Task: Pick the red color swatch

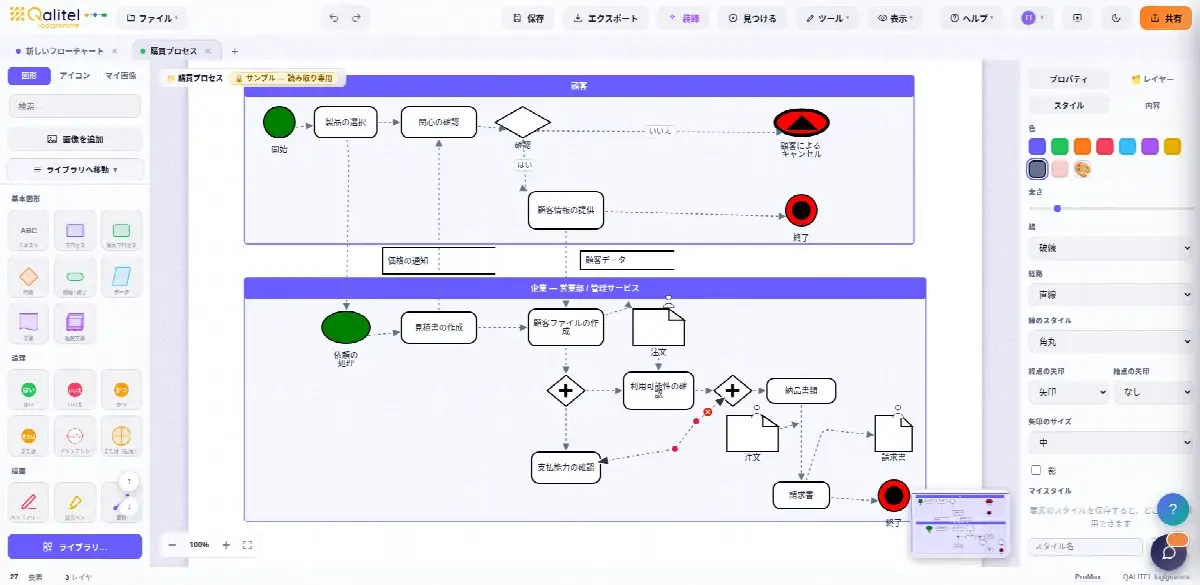Action: pos(1105,147)
